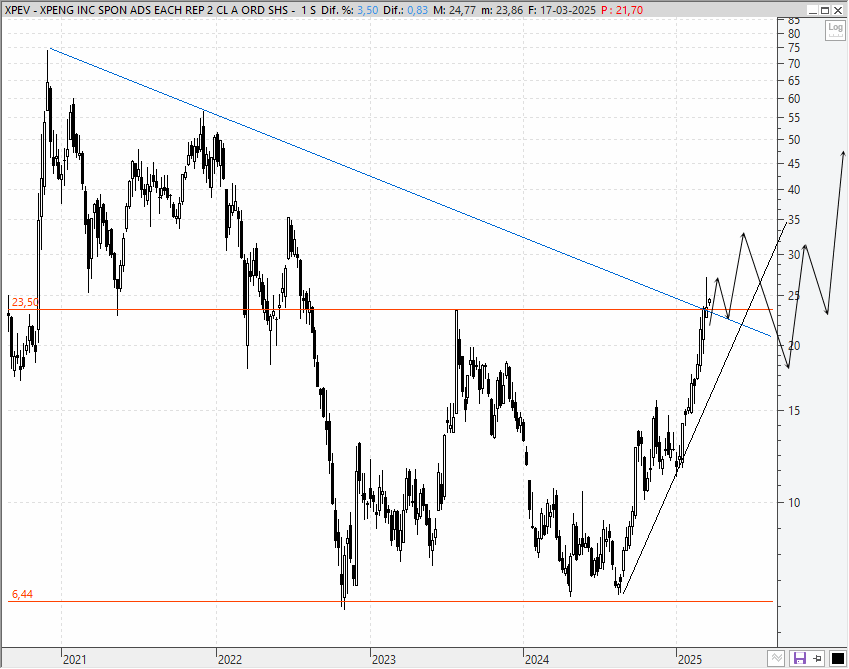The height and width of the screenshot is (669, 849).
Task: Click the 65 price axis label
Action: click(794, 81)
